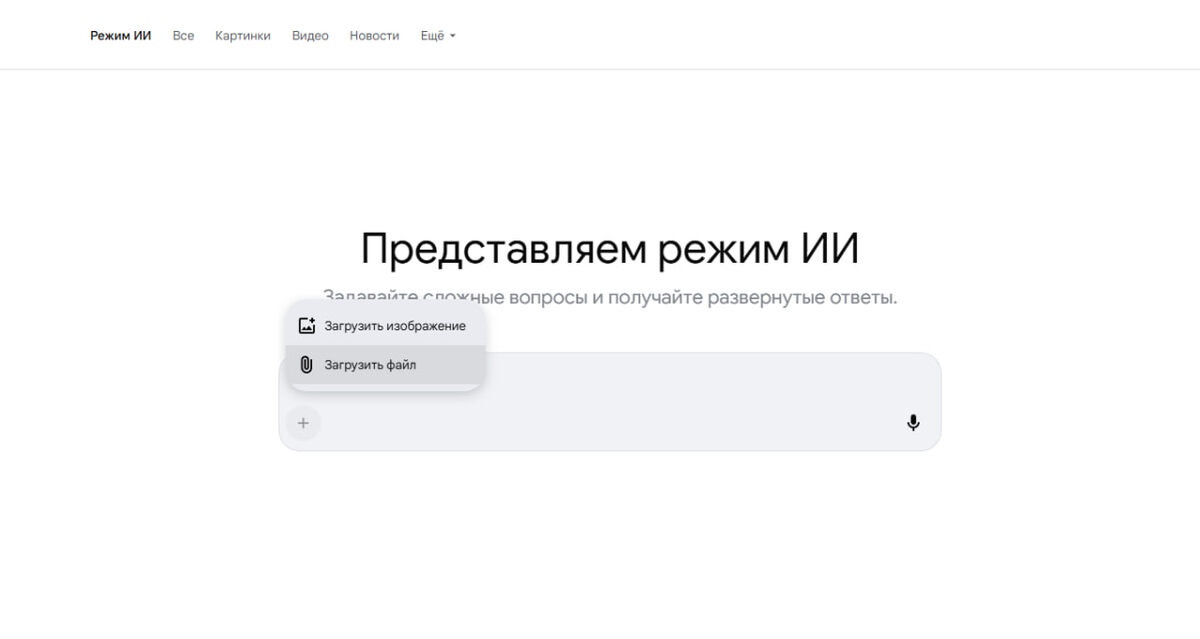Switch to the "Картинки" tab
The width and height of the screenshot is (1200, 639).
pos(243,35)
